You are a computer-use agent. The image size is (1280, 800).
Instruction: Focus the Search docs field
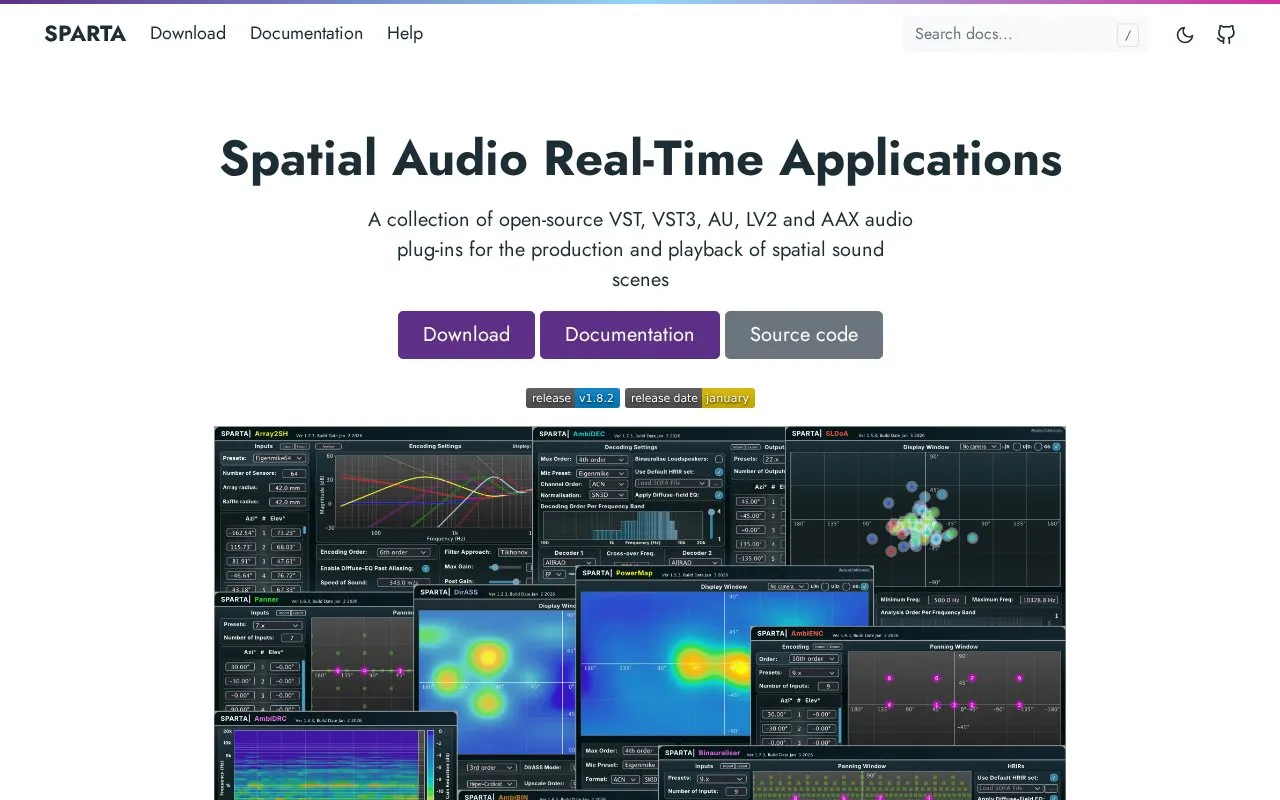click(1025, 35)
